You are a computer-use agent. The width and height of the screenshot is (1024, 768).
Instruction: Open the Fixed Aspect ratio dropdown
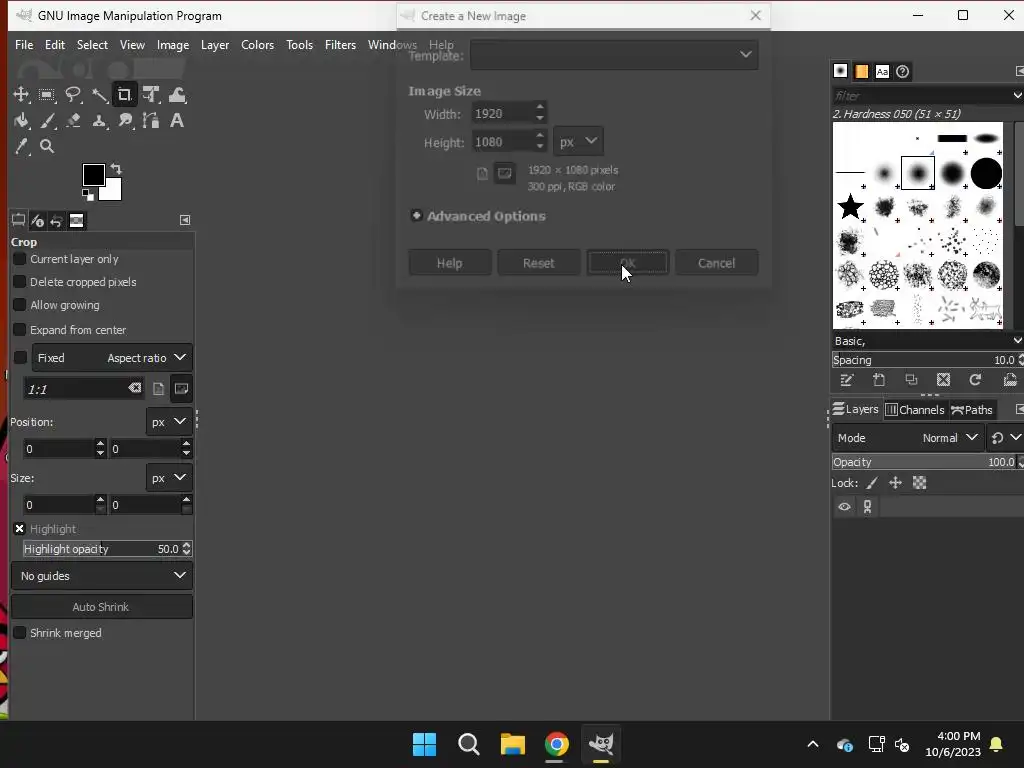112,358
